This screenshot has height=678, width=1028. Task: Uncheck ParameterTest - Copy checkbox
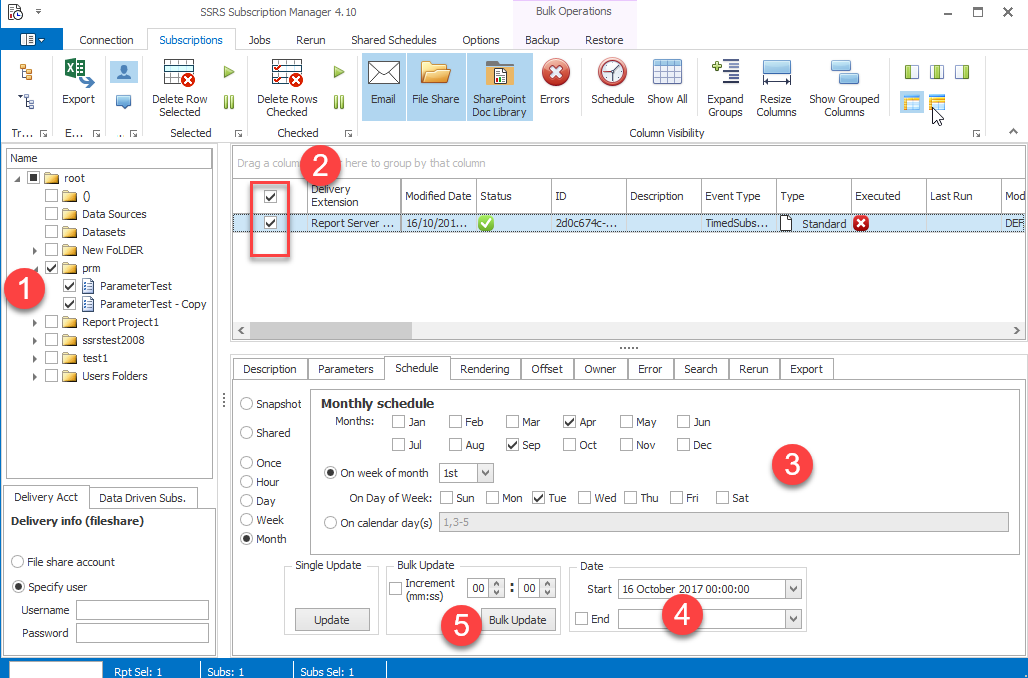tap(69, 304)
